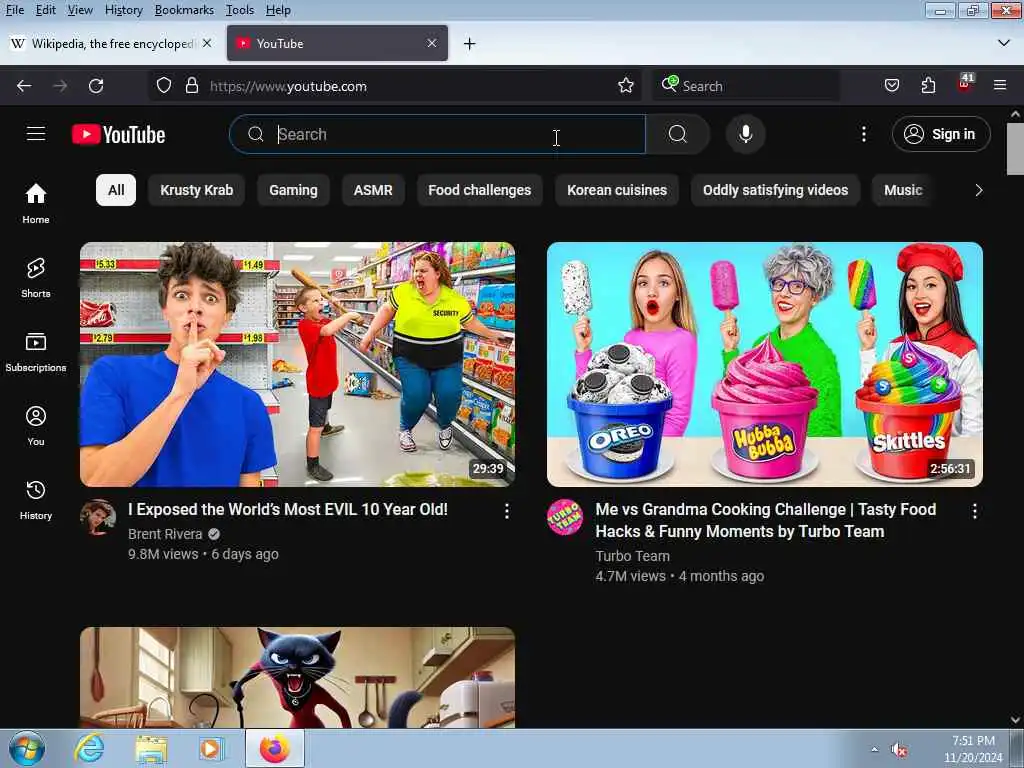Select the Oddly satisfying videos chip
Viewport: 1024px width, 768px height.
[775, 190]
